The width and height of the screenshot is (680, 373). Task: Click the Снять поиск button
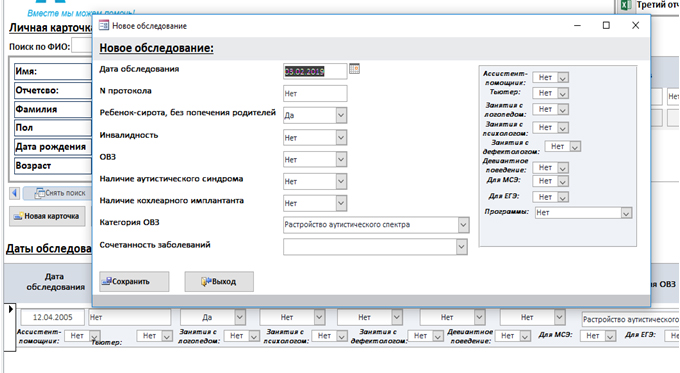58,193
